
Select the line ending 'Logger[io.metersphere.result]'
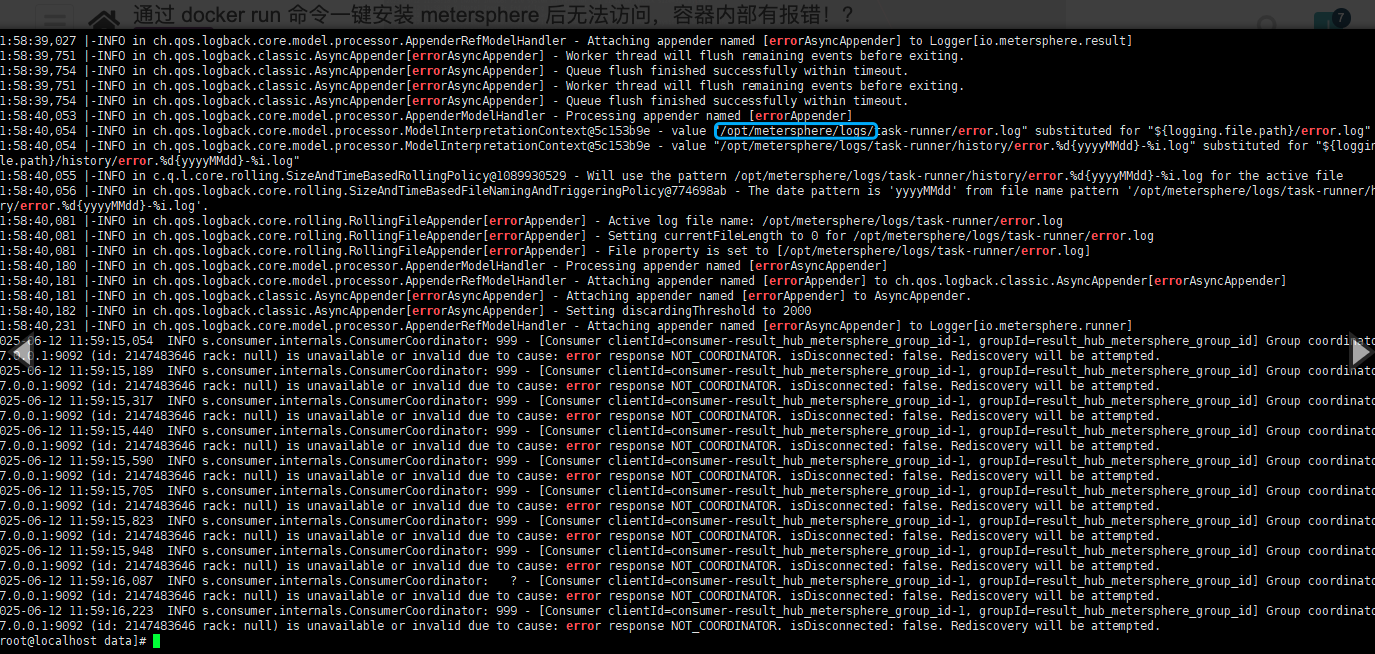click(x=566, y=41)
